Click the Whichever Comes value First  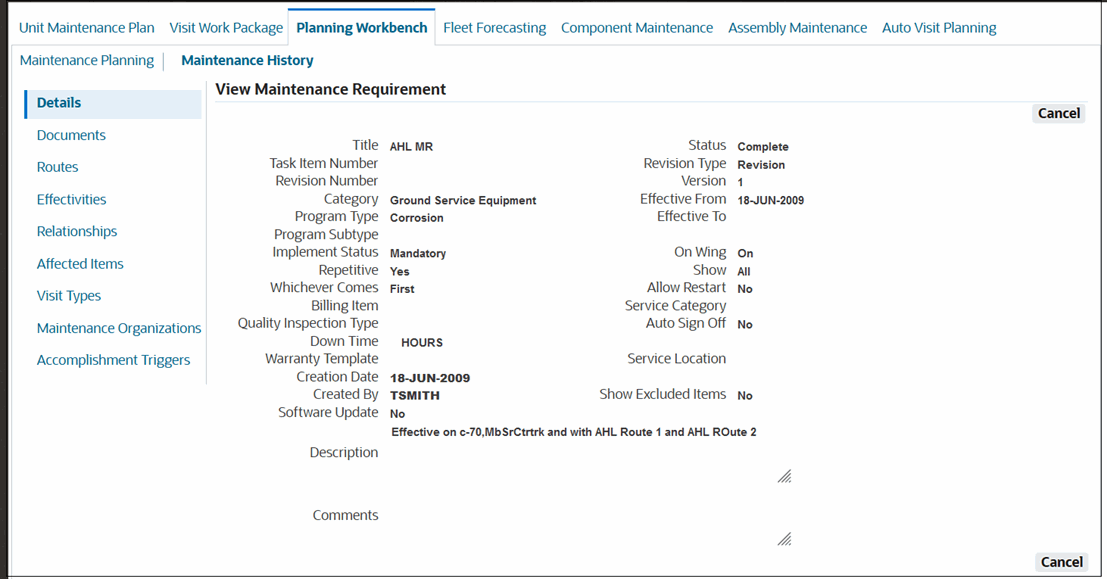(x=402, y=289)
